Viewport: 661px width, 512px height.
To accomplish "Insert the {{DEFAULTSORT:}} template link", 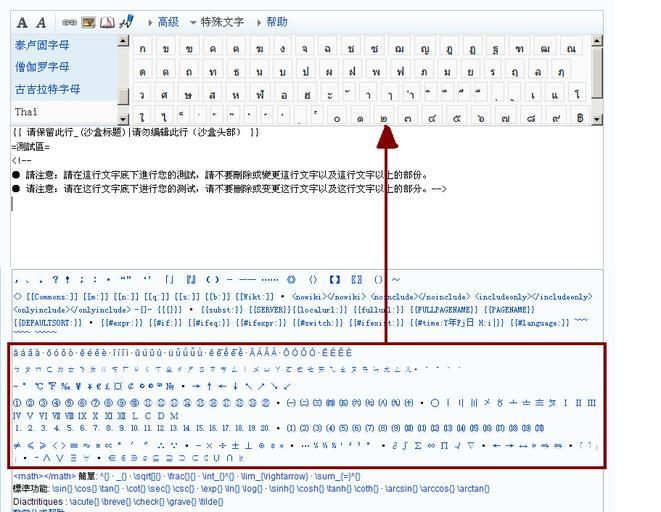I will [x=46, y=324].
